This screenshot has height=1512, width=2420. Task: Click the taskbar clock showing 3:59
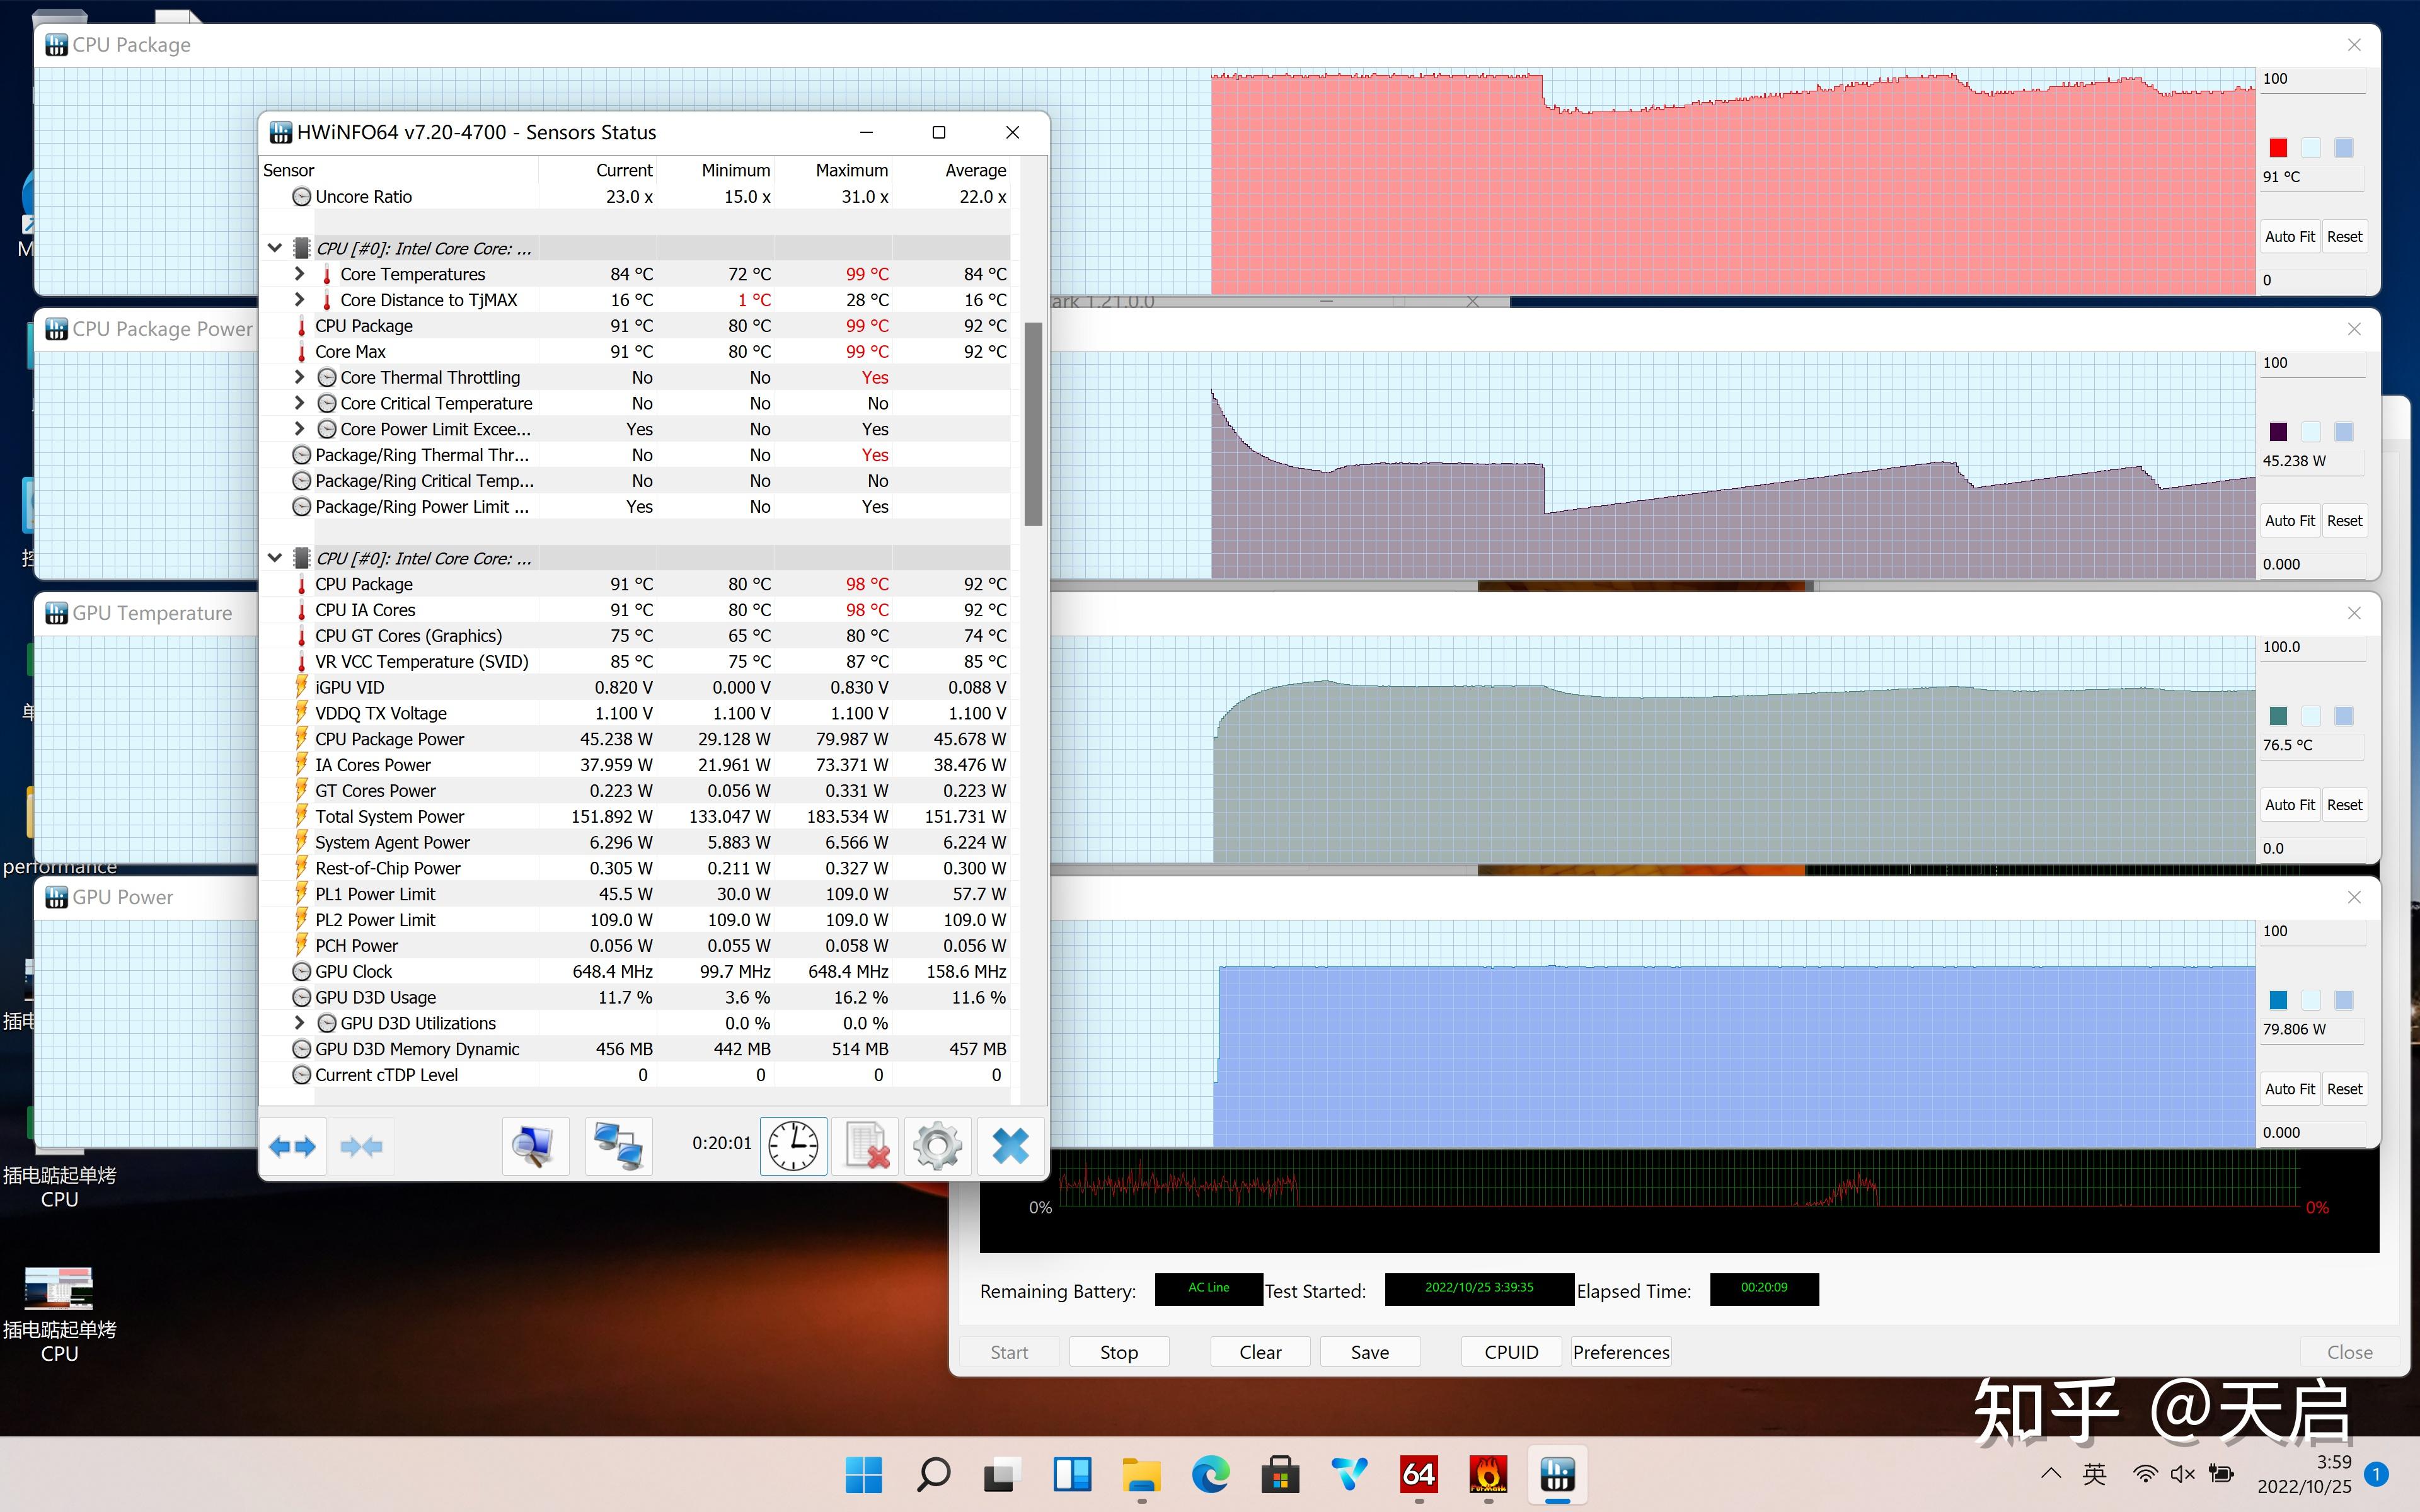click(x=2303, y=1474)
